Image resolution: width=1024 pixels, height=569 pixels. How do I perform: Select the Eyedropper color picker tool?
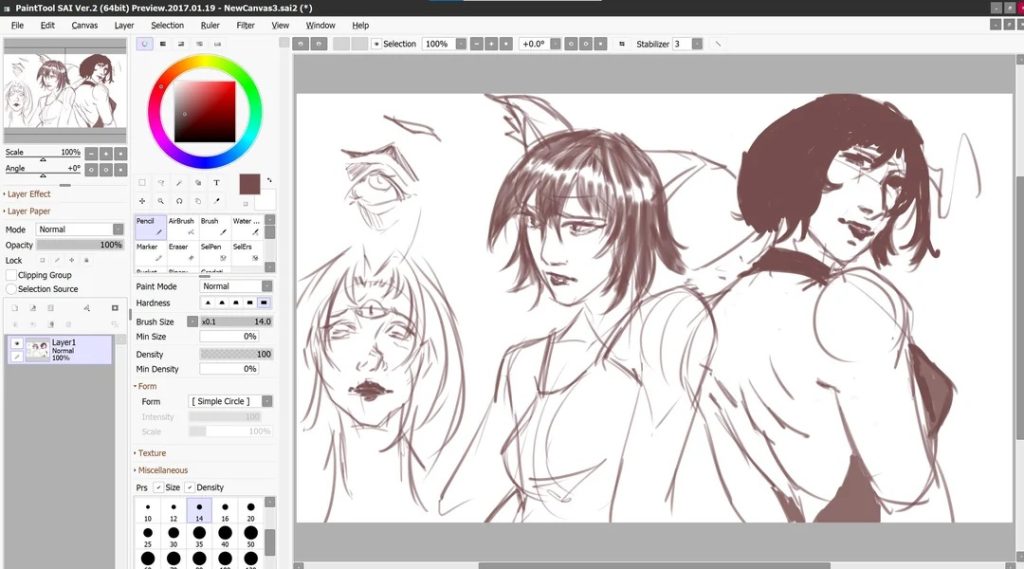click(x=216, y=201)
